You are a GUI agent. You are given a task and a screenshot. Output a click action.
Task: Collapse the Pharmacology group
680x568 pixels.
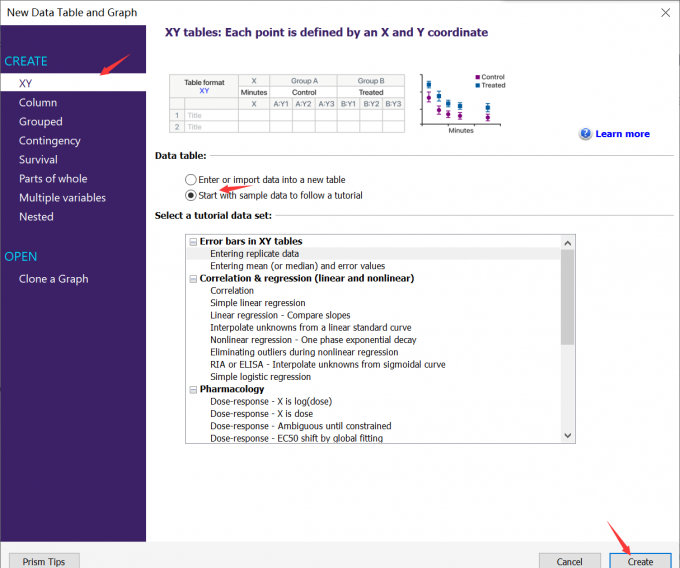(x=193, y=390)
